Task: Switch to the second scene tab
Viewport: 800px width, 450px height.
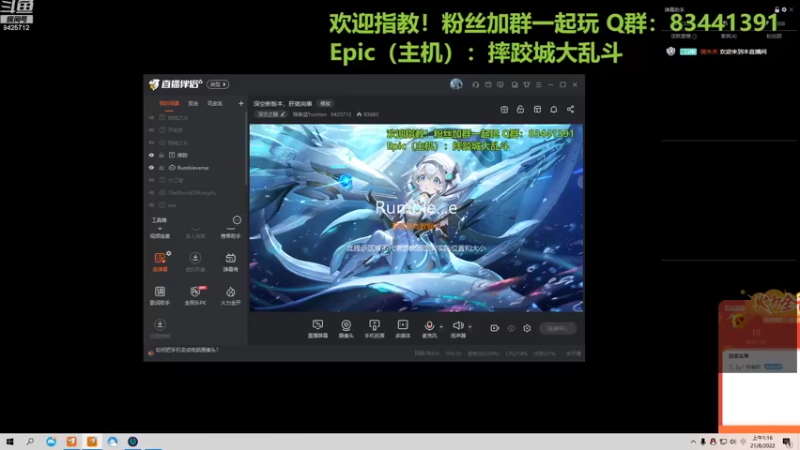Action: (x=193, y=104)
